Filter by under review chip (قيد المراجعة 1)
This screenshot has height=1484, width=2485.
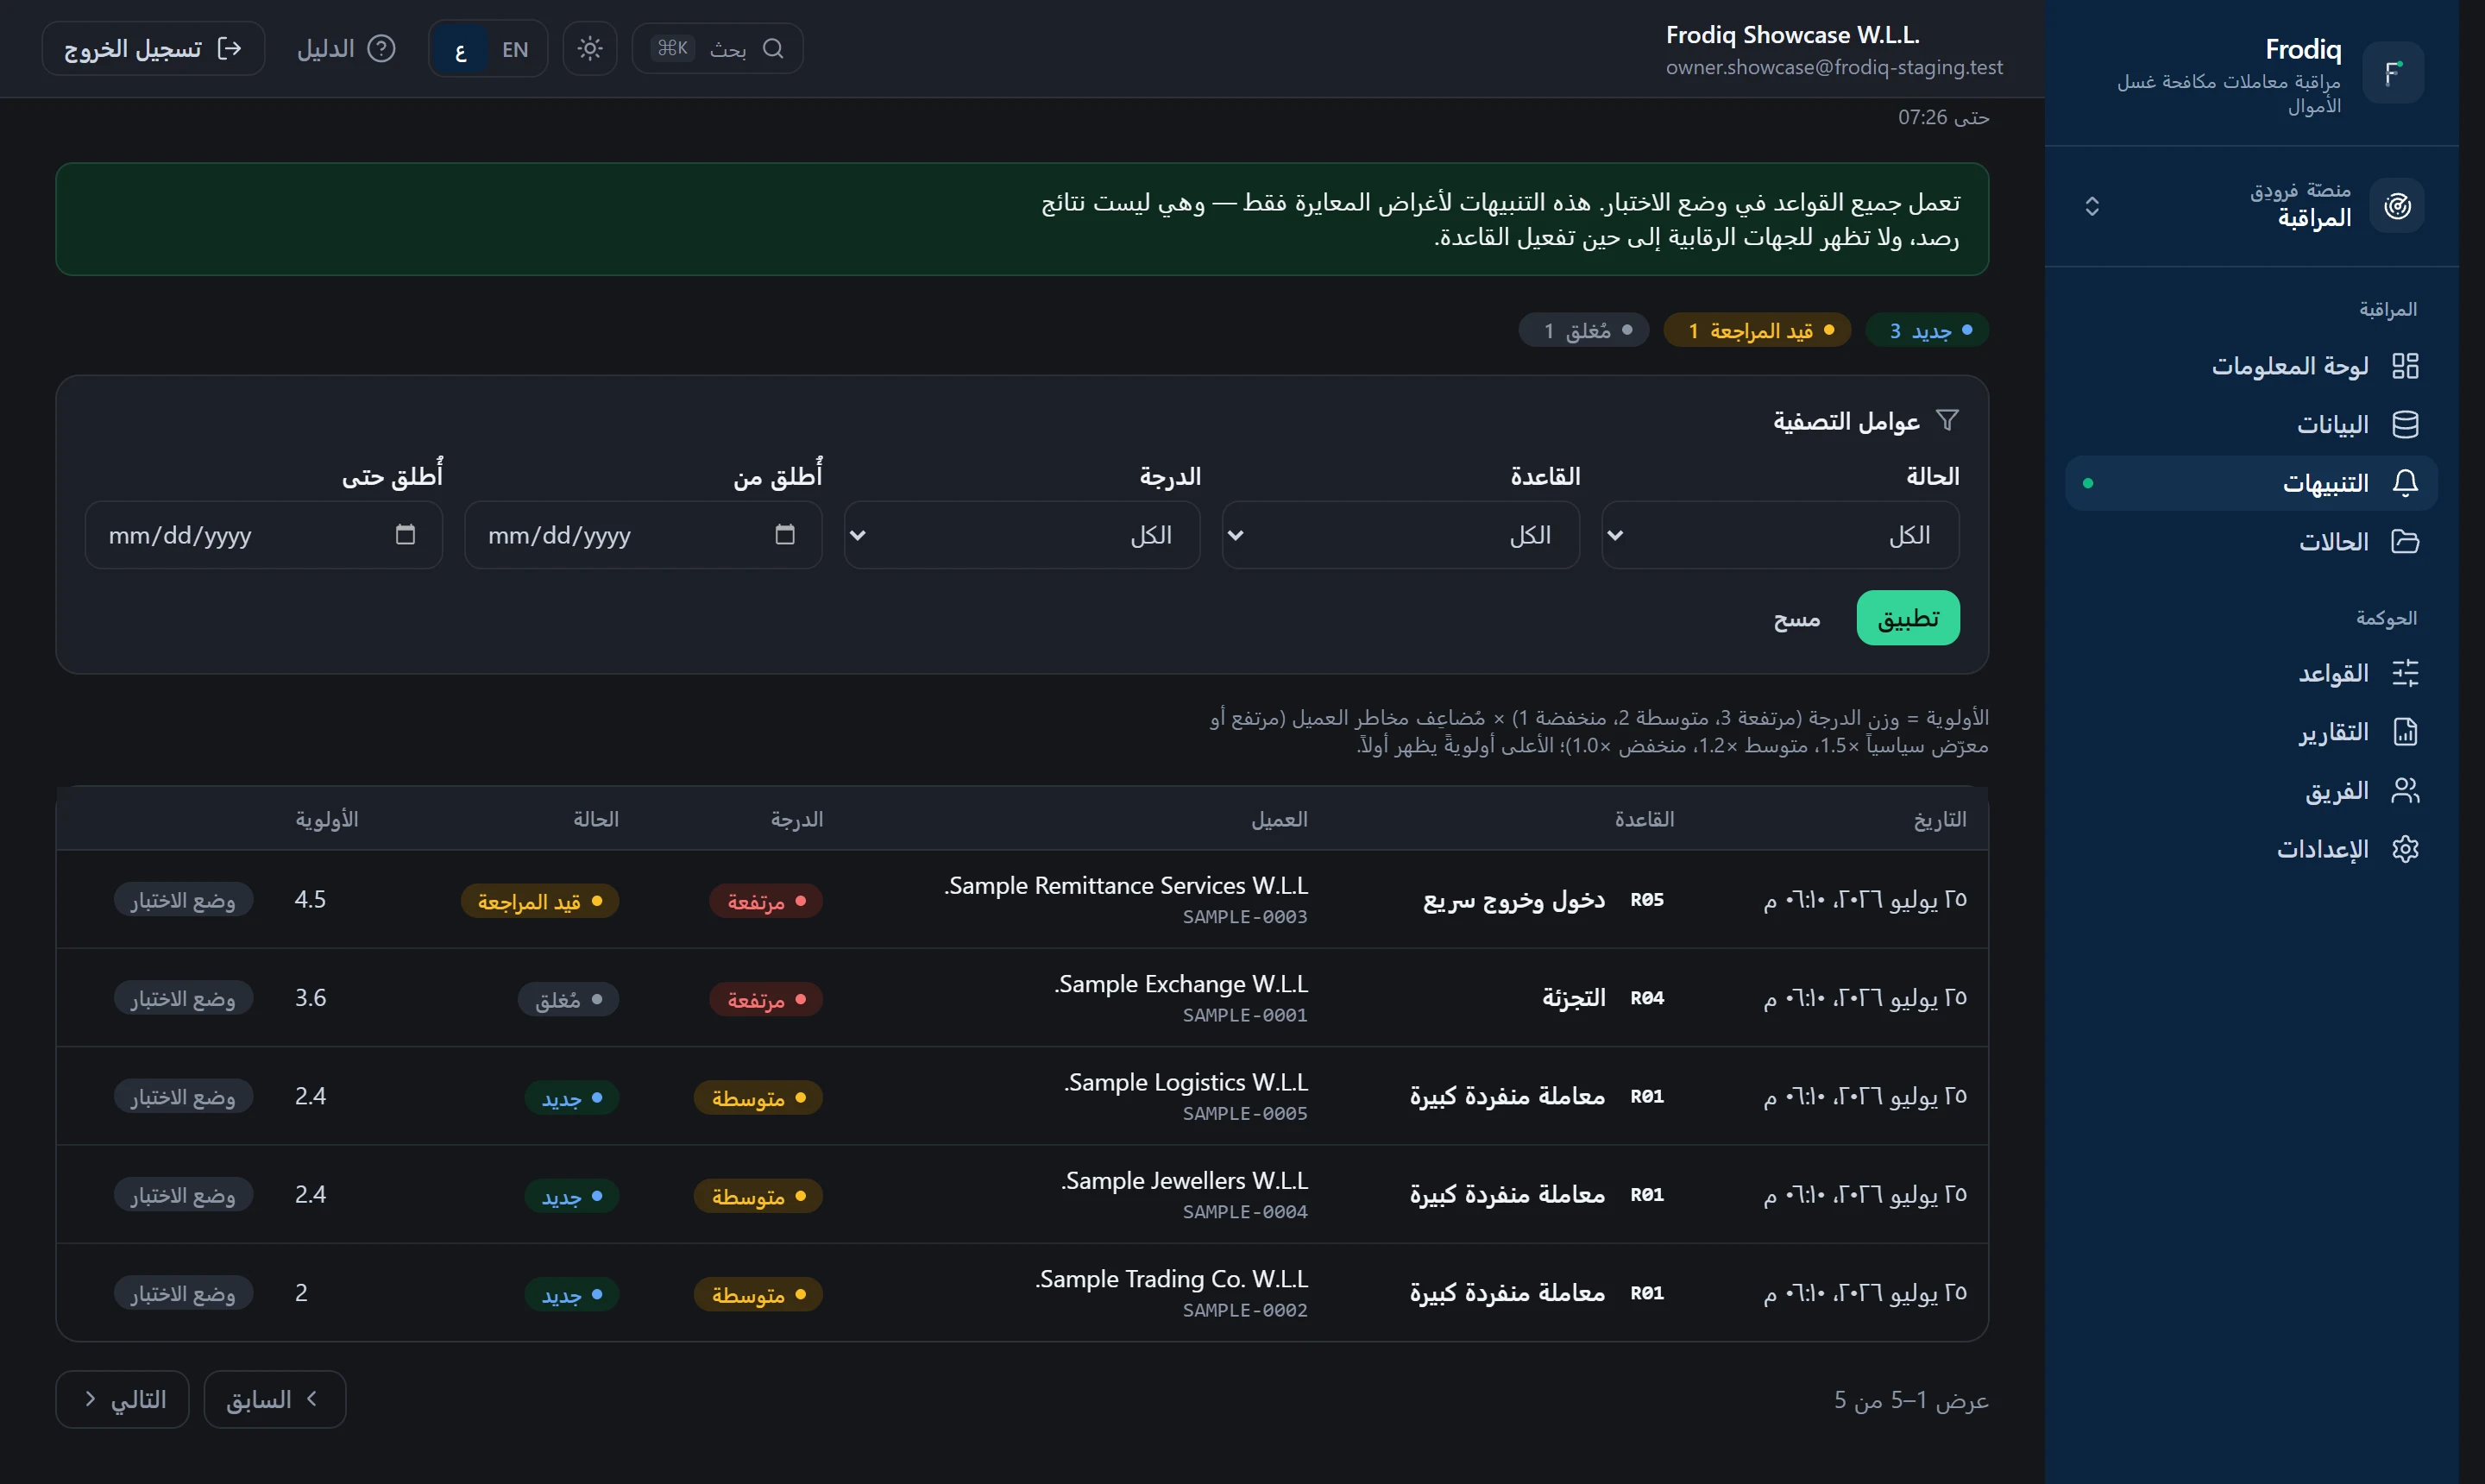click(1757, 330)
